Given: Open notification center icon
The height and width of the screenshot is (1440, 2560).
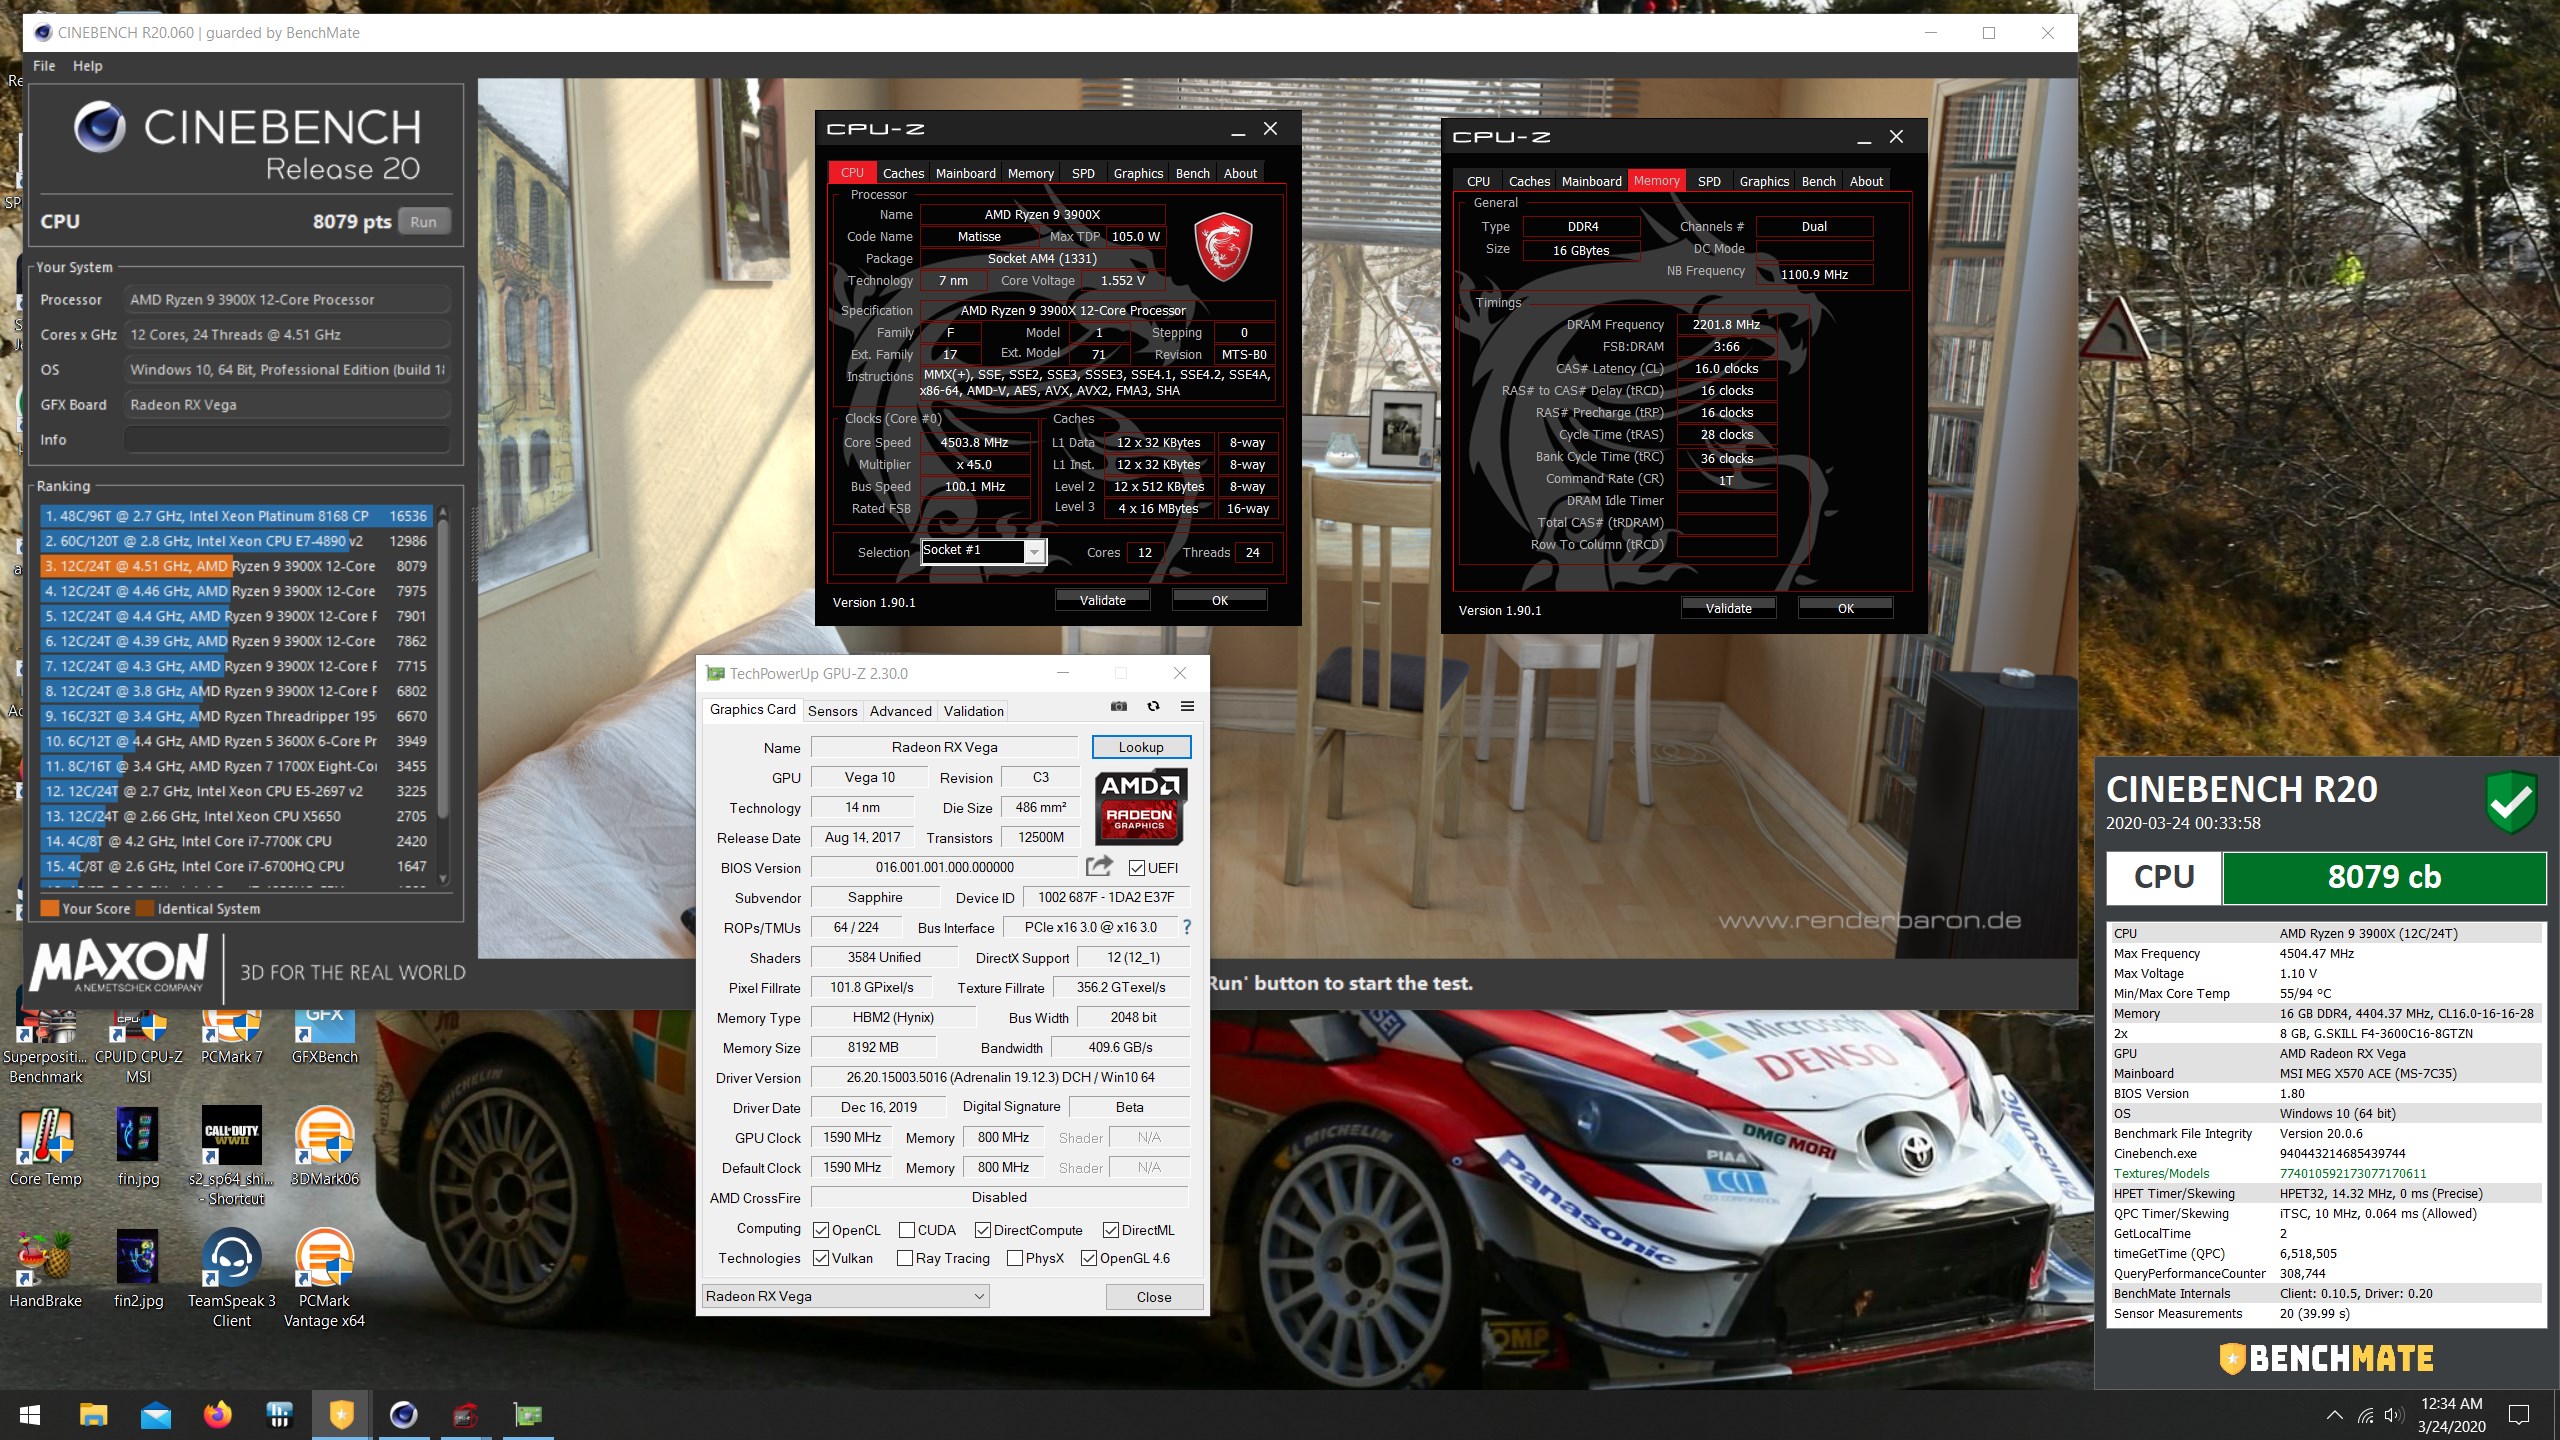Looking at the screenshot, I should click(x=2519, y=1415).
